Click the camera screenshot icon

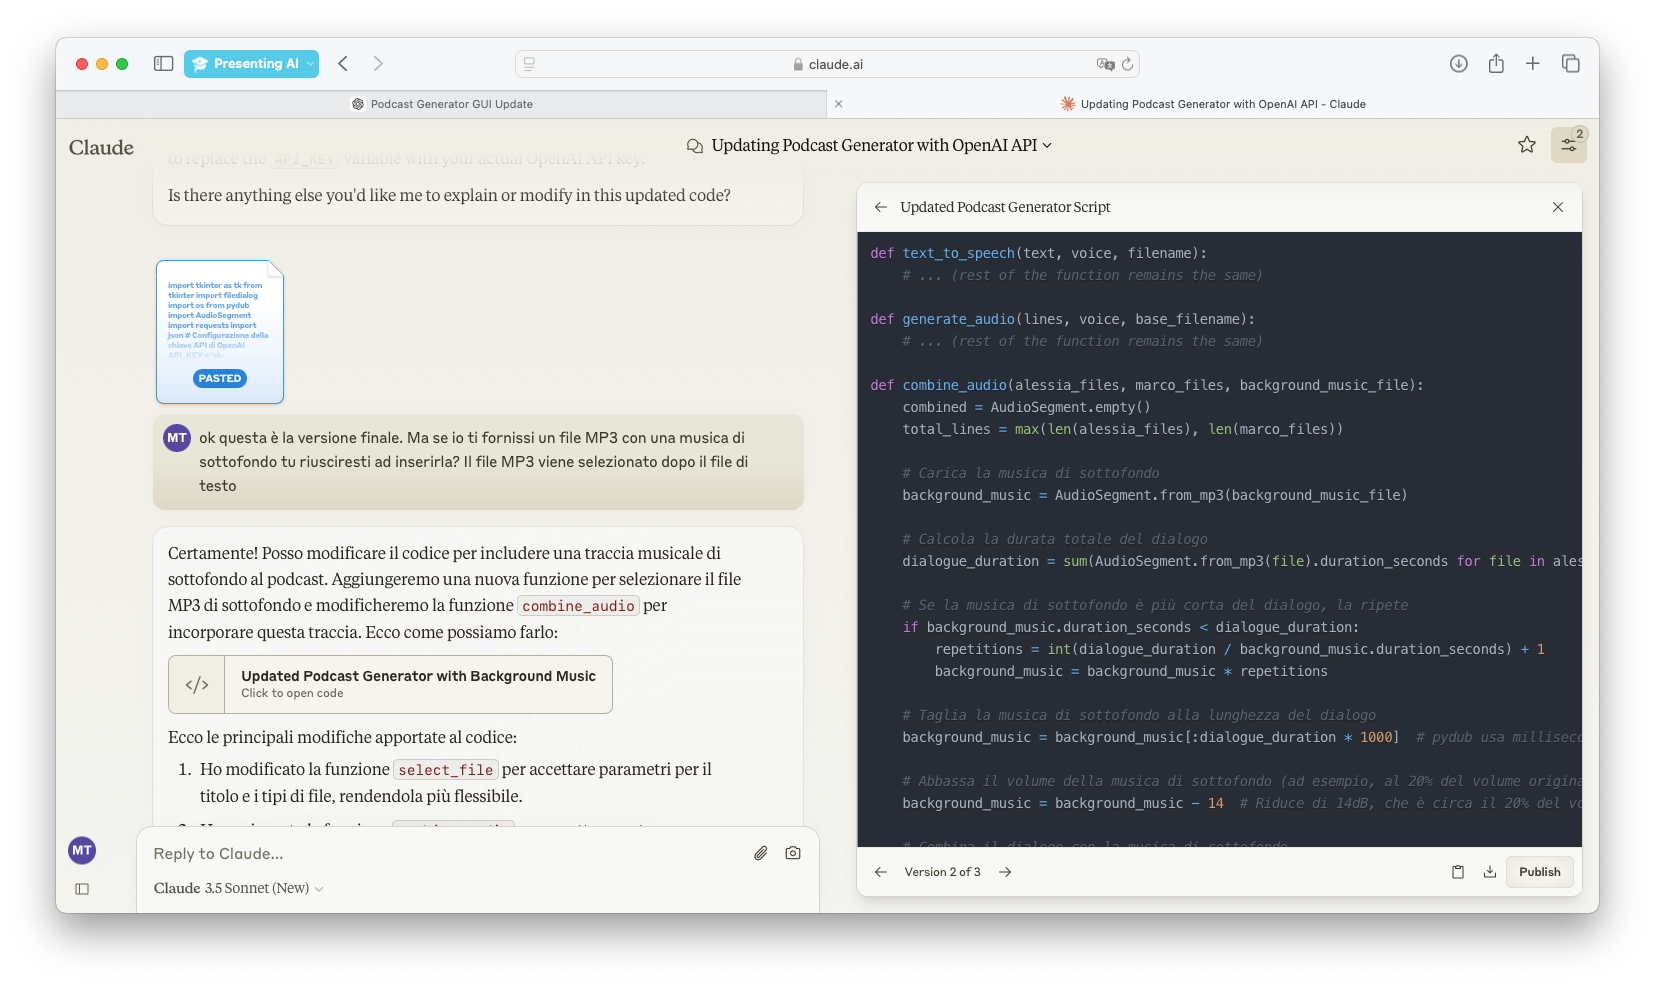click(793, 853)
